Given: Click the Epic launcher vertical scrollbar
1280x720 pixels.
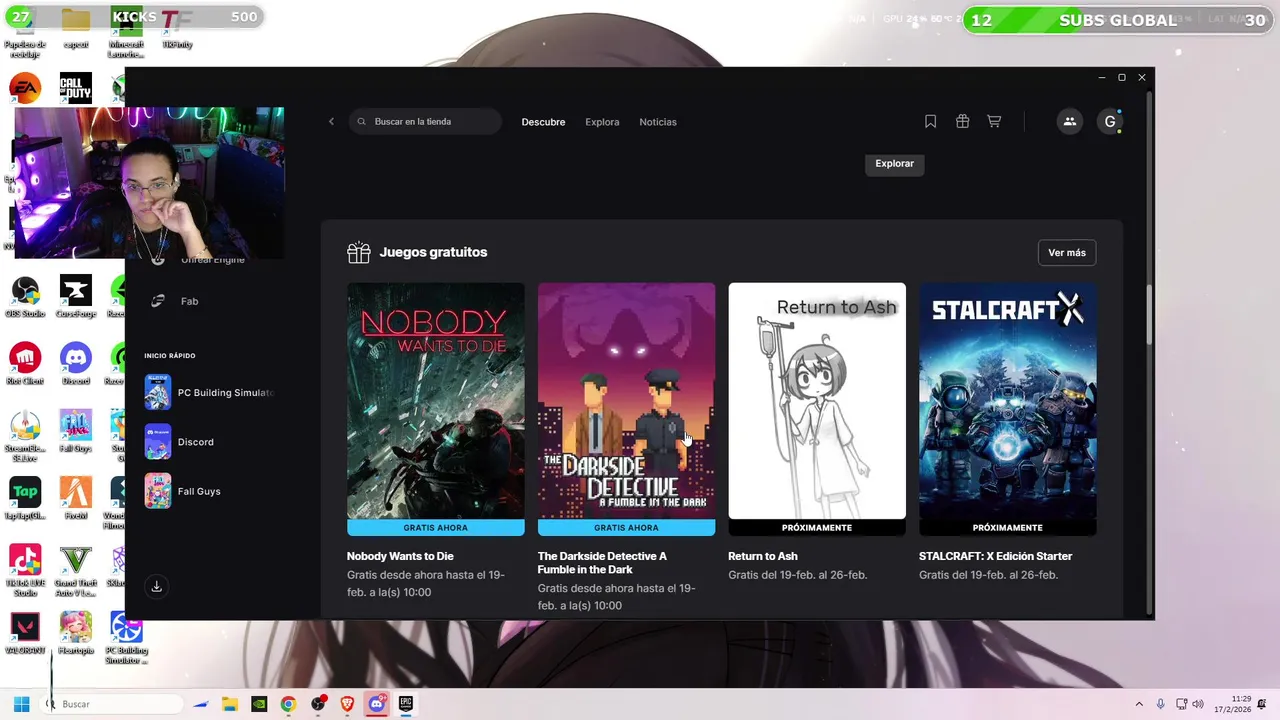Looking at the screenshot, I should 1149,317.
